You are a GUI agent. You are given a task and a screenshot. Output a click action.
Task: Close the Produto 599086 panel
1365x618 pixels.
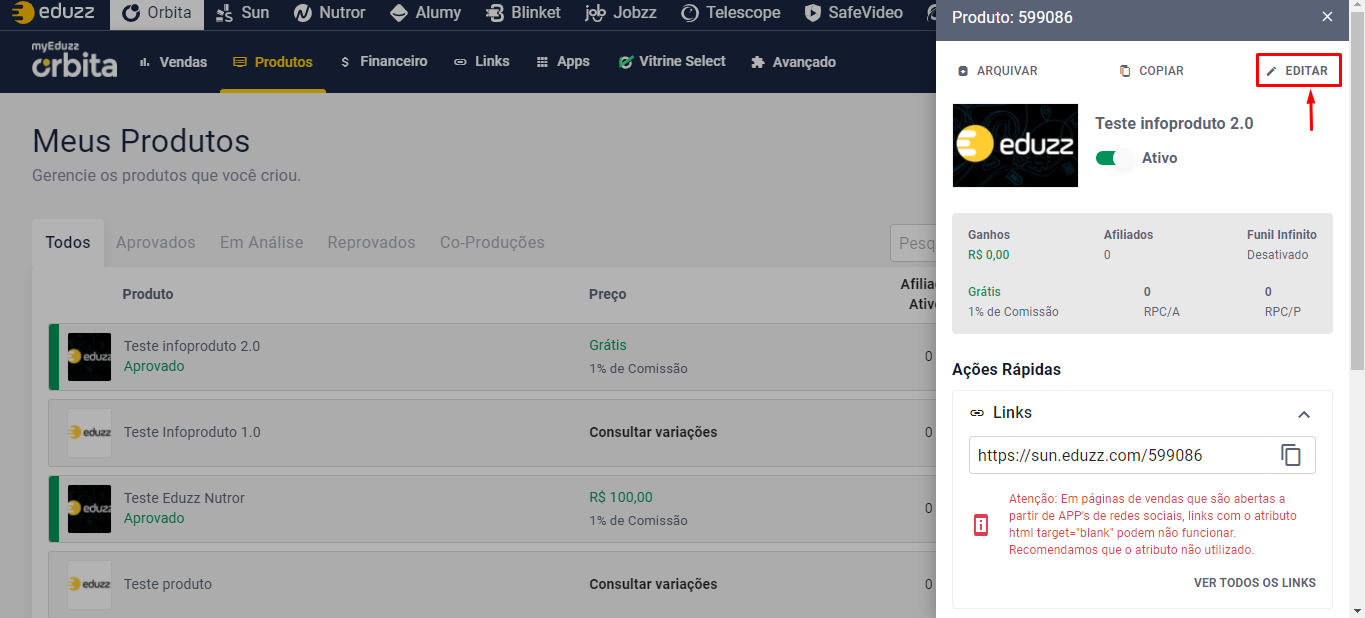pos(1327,17)
